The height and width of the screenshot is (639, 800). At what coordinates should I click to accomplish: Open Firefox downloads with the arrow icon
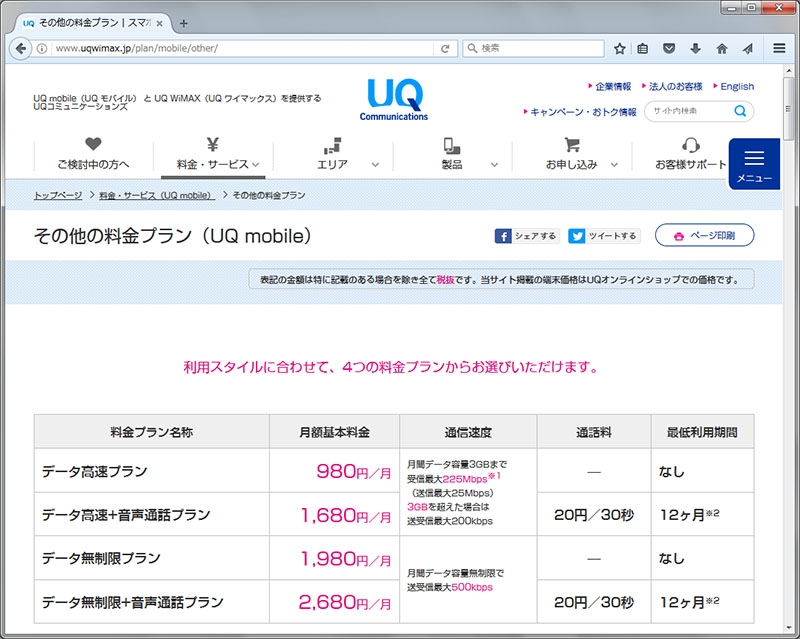point(694,47)
